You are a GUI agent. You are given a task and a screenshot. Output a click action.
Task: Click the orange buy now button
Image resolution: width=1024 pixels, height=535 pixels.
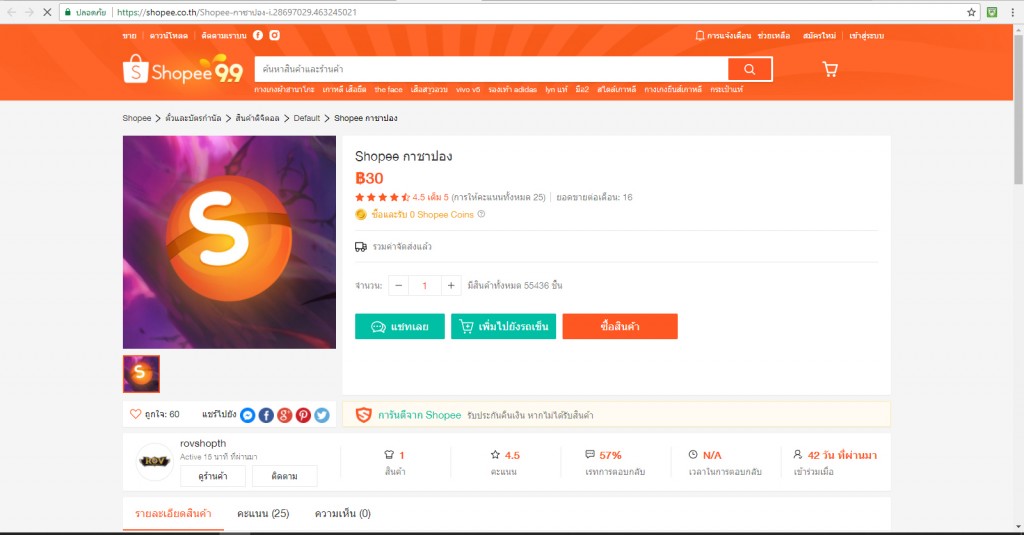click(620, 327)
